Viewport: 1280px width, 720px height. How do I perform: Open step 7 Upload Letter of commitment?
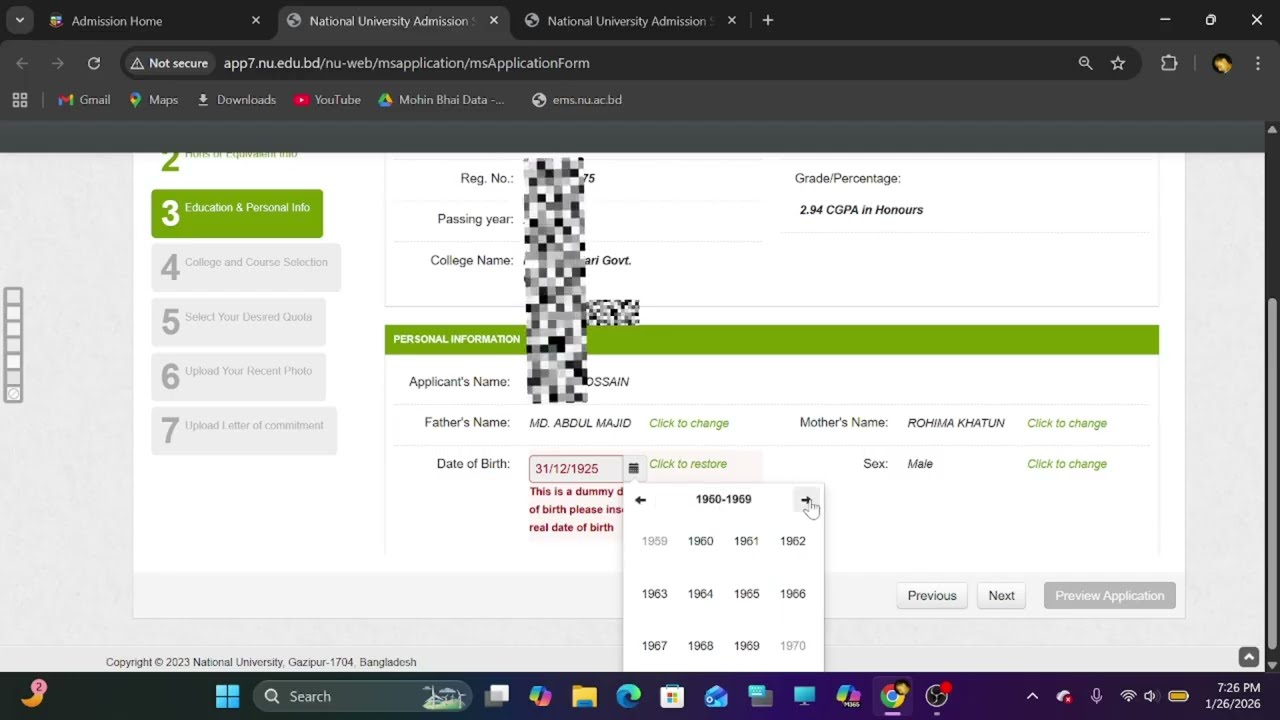point(244,431)
